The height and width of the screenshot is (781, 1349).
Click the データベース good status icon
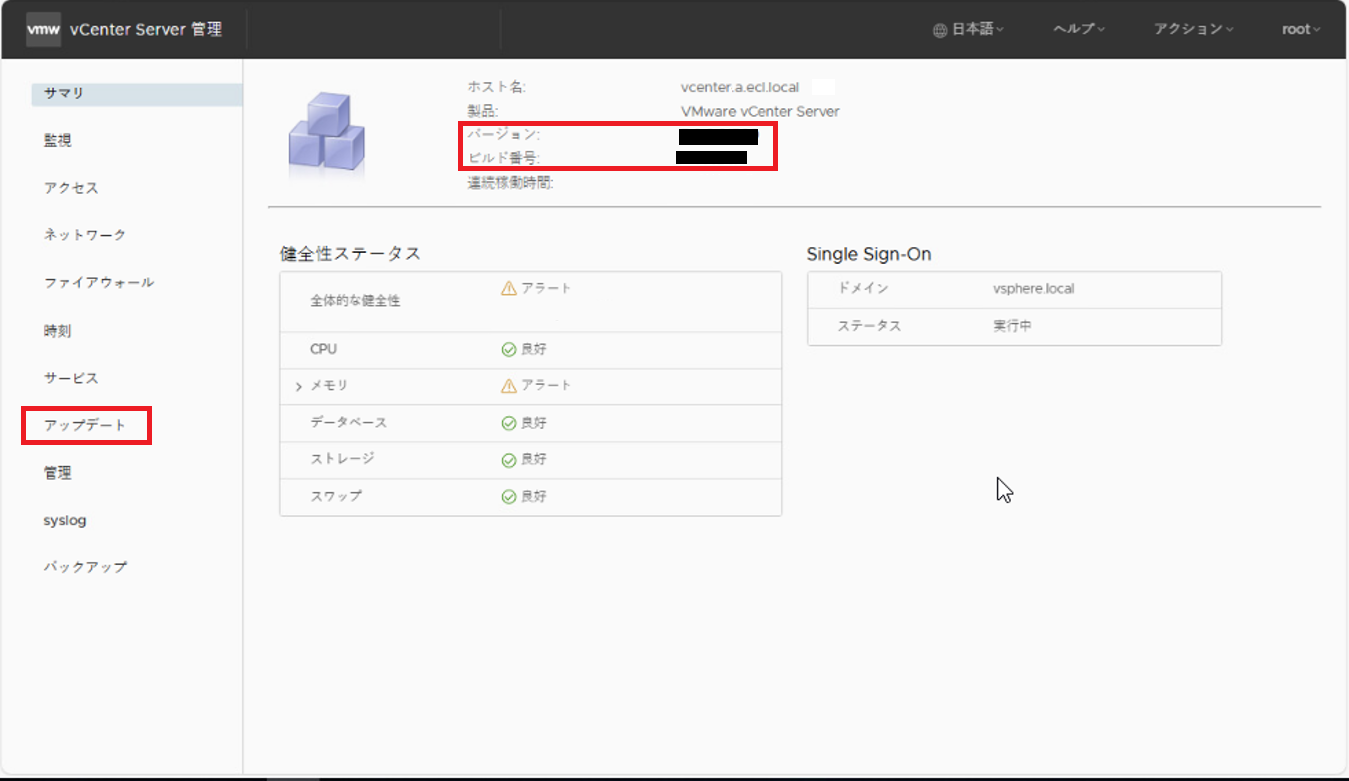tap(509, 423)
